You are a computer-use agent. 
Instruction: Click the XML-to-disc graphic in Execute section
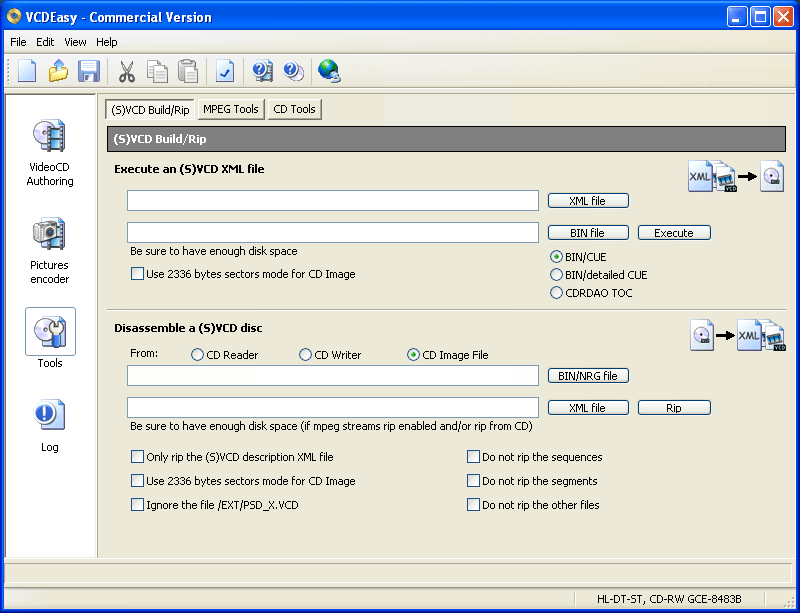pyautogui.click(x=736, y=176)
